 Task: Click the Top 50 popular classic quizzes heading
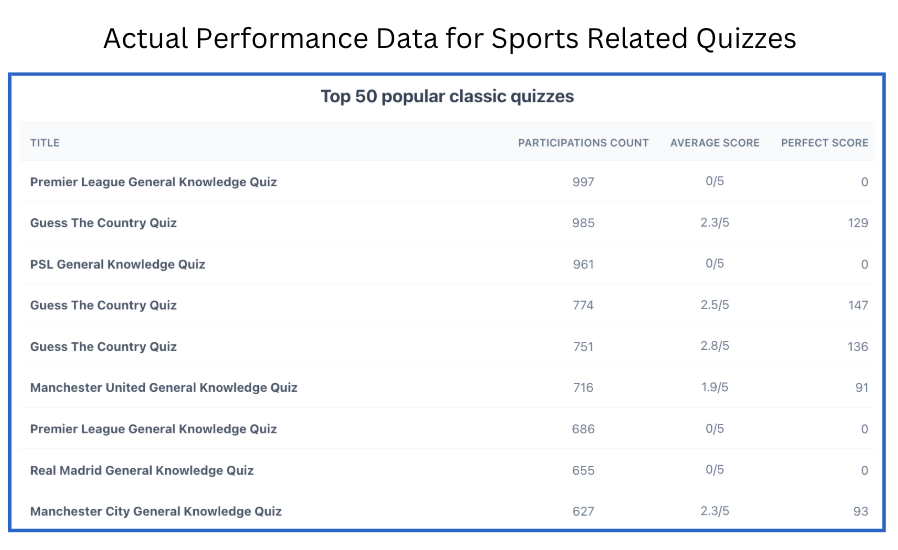point(447,96)
